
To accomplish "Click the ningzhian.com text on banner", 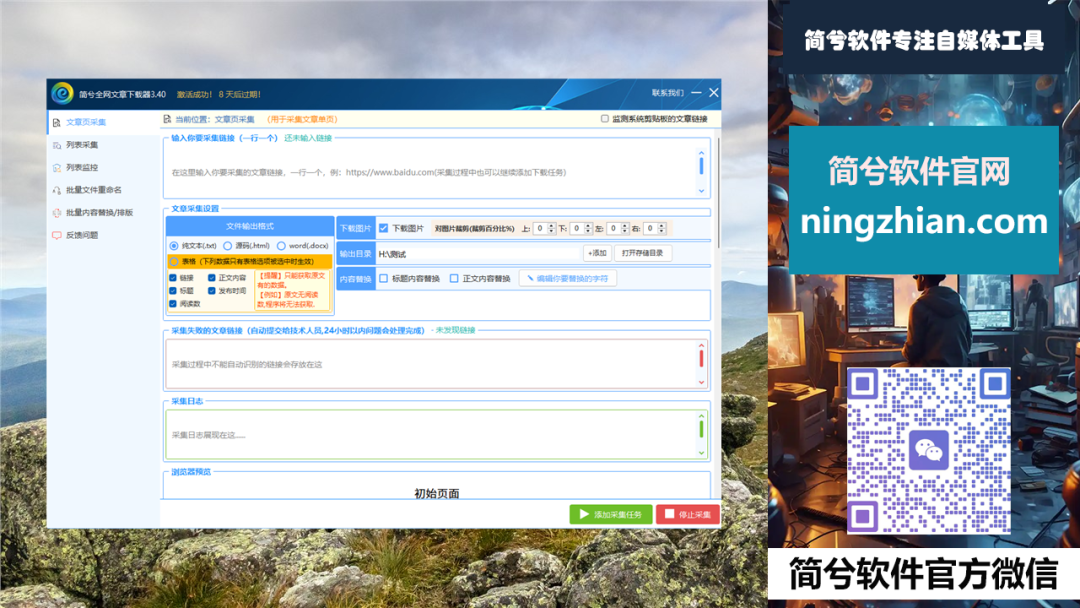I will pyautogui.click(x=924, y=222).
